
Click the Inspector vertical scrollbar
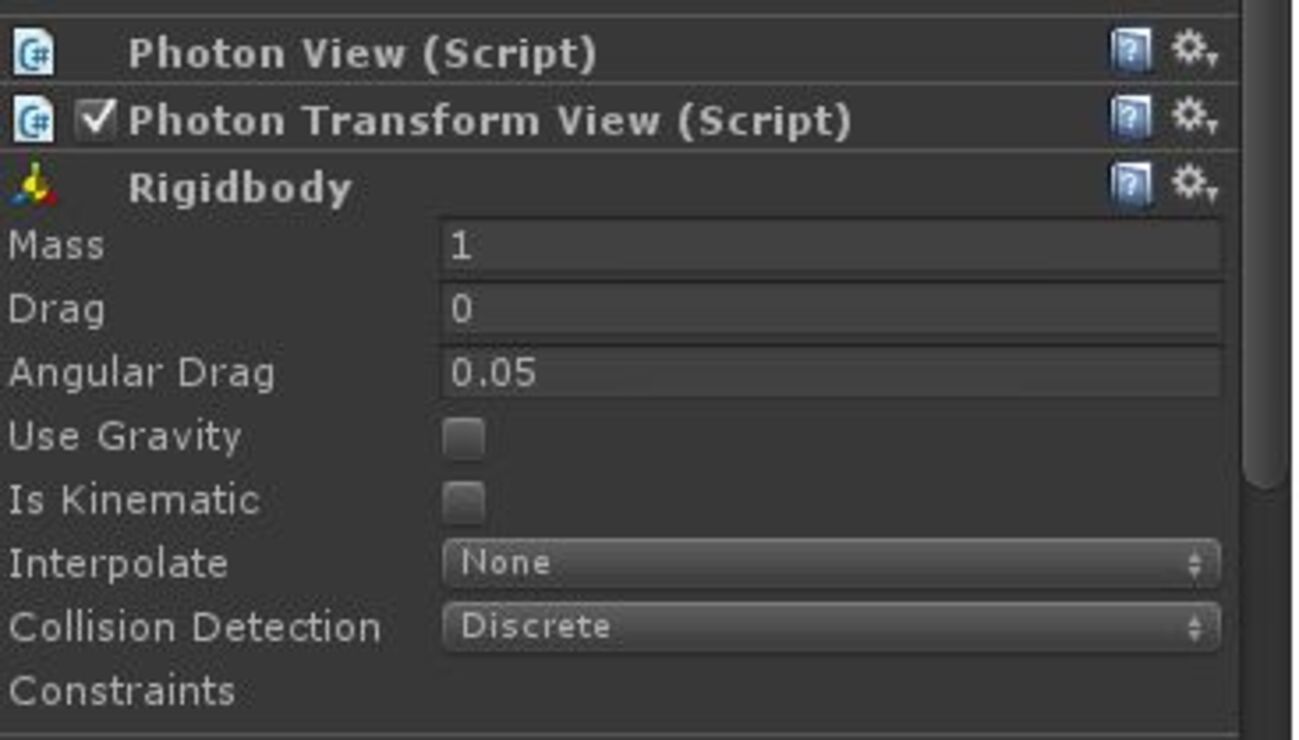click(x=1265, y=300)
